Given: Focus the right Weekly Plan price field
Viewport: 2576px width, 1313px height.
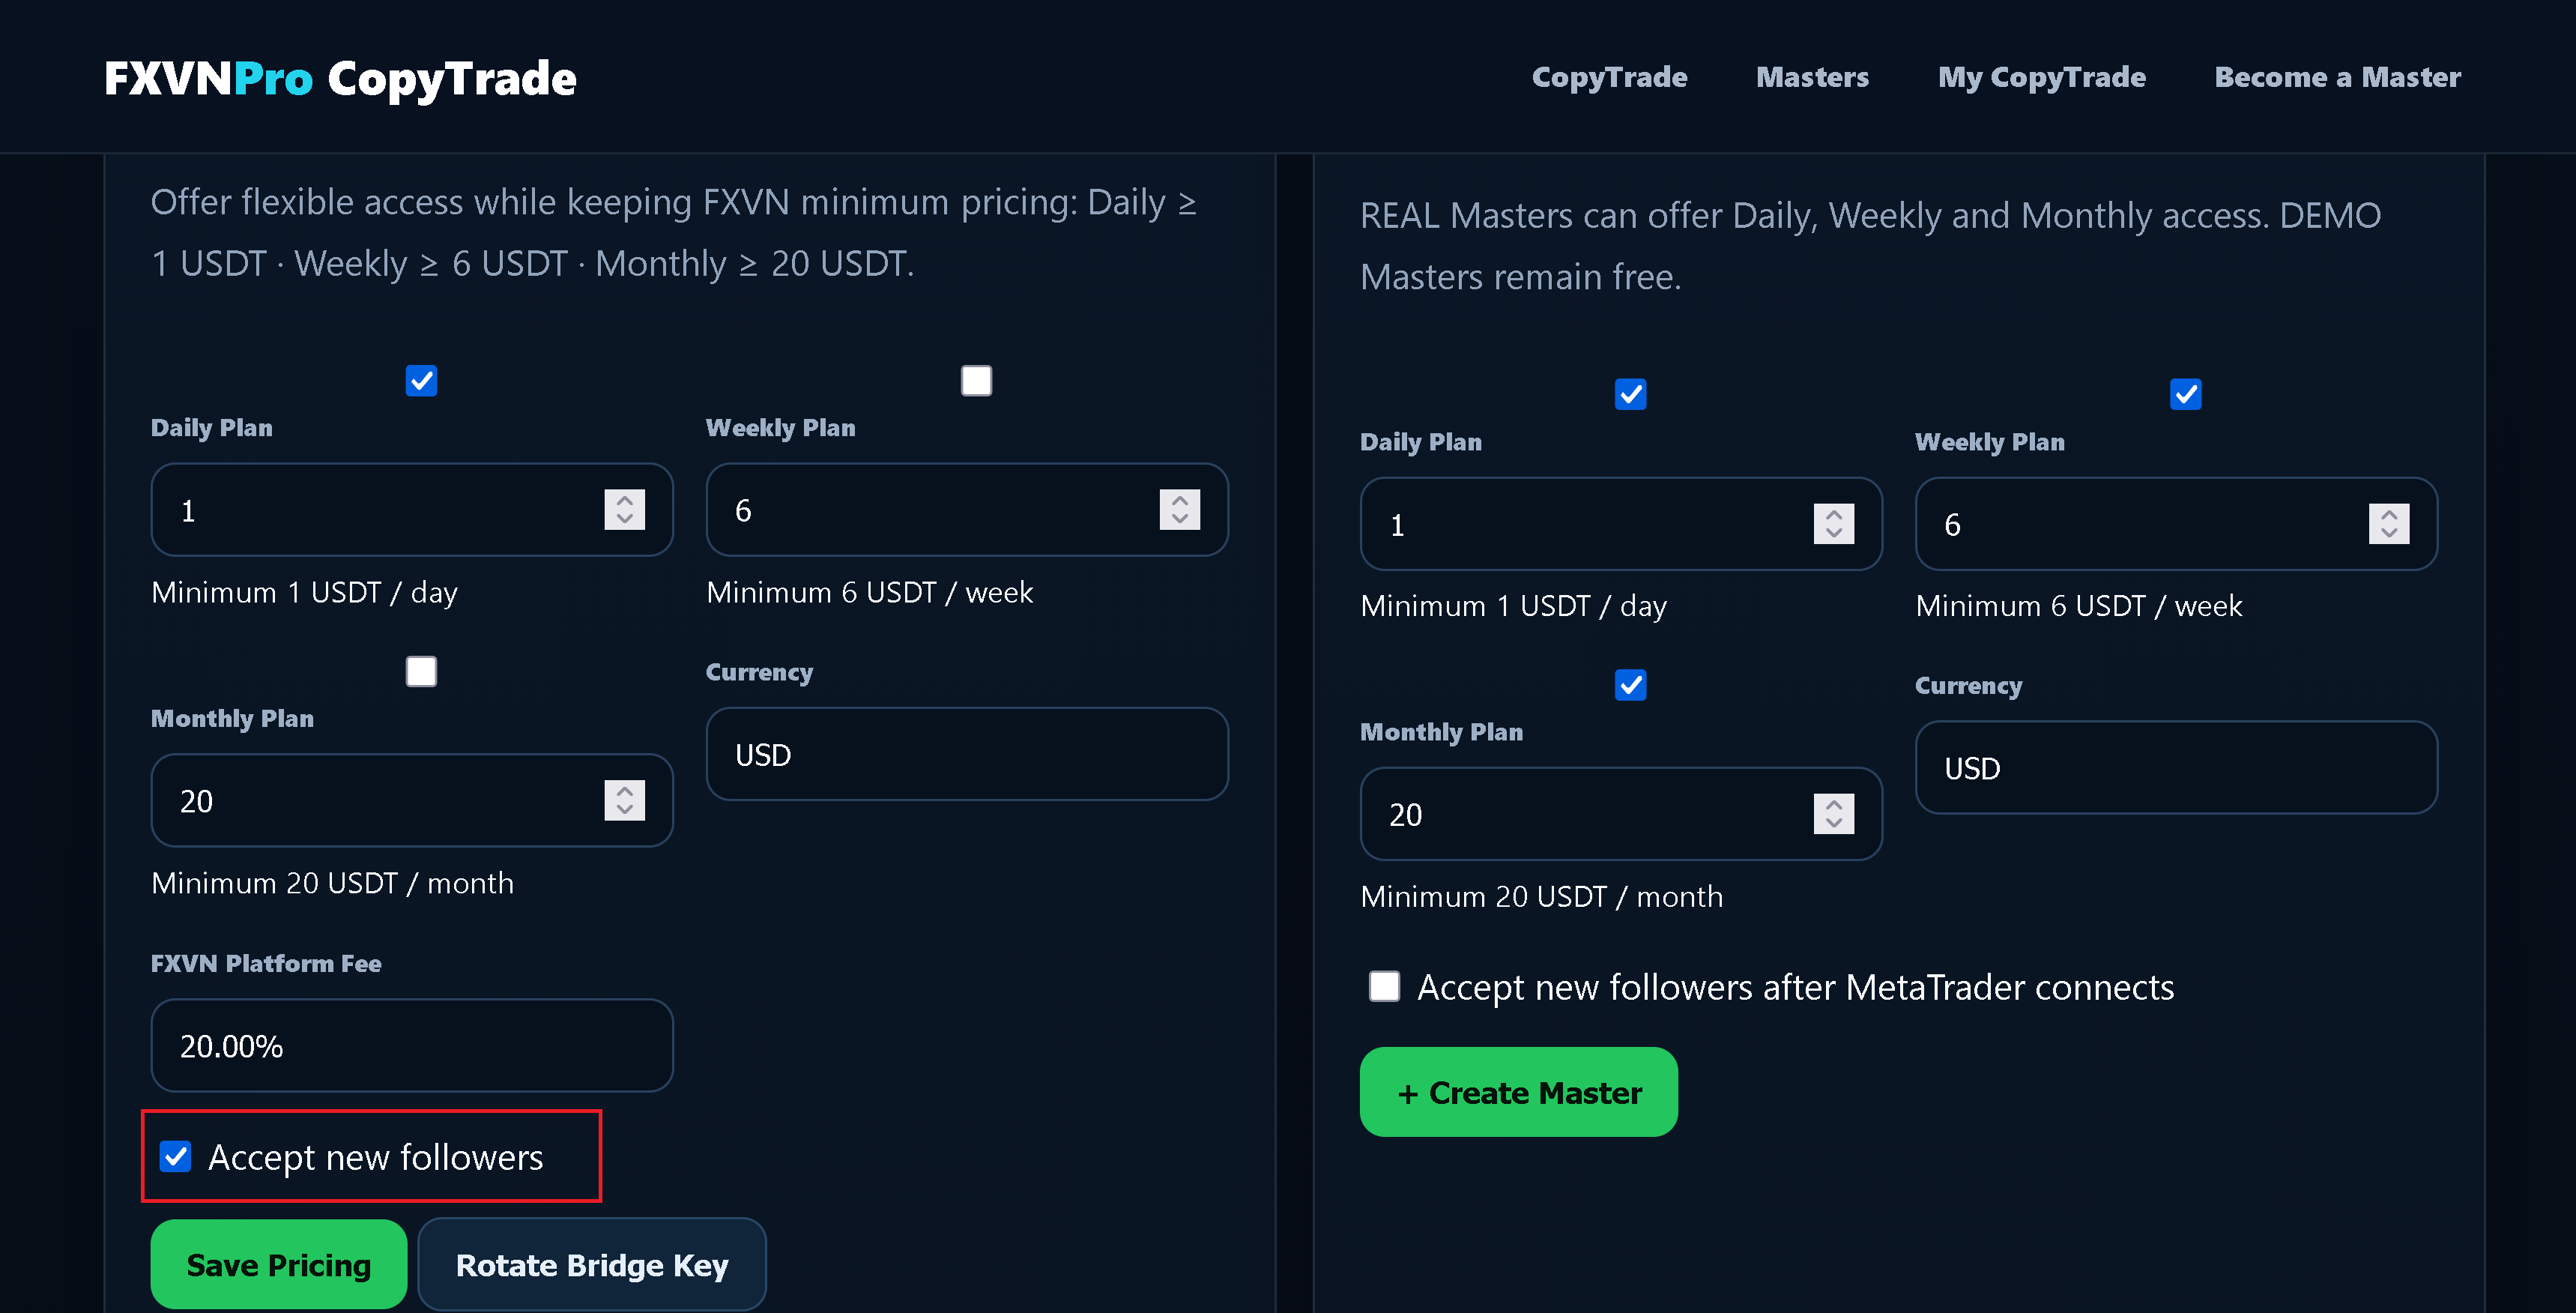Looking at the screenshot, I should click(2175, 524).
